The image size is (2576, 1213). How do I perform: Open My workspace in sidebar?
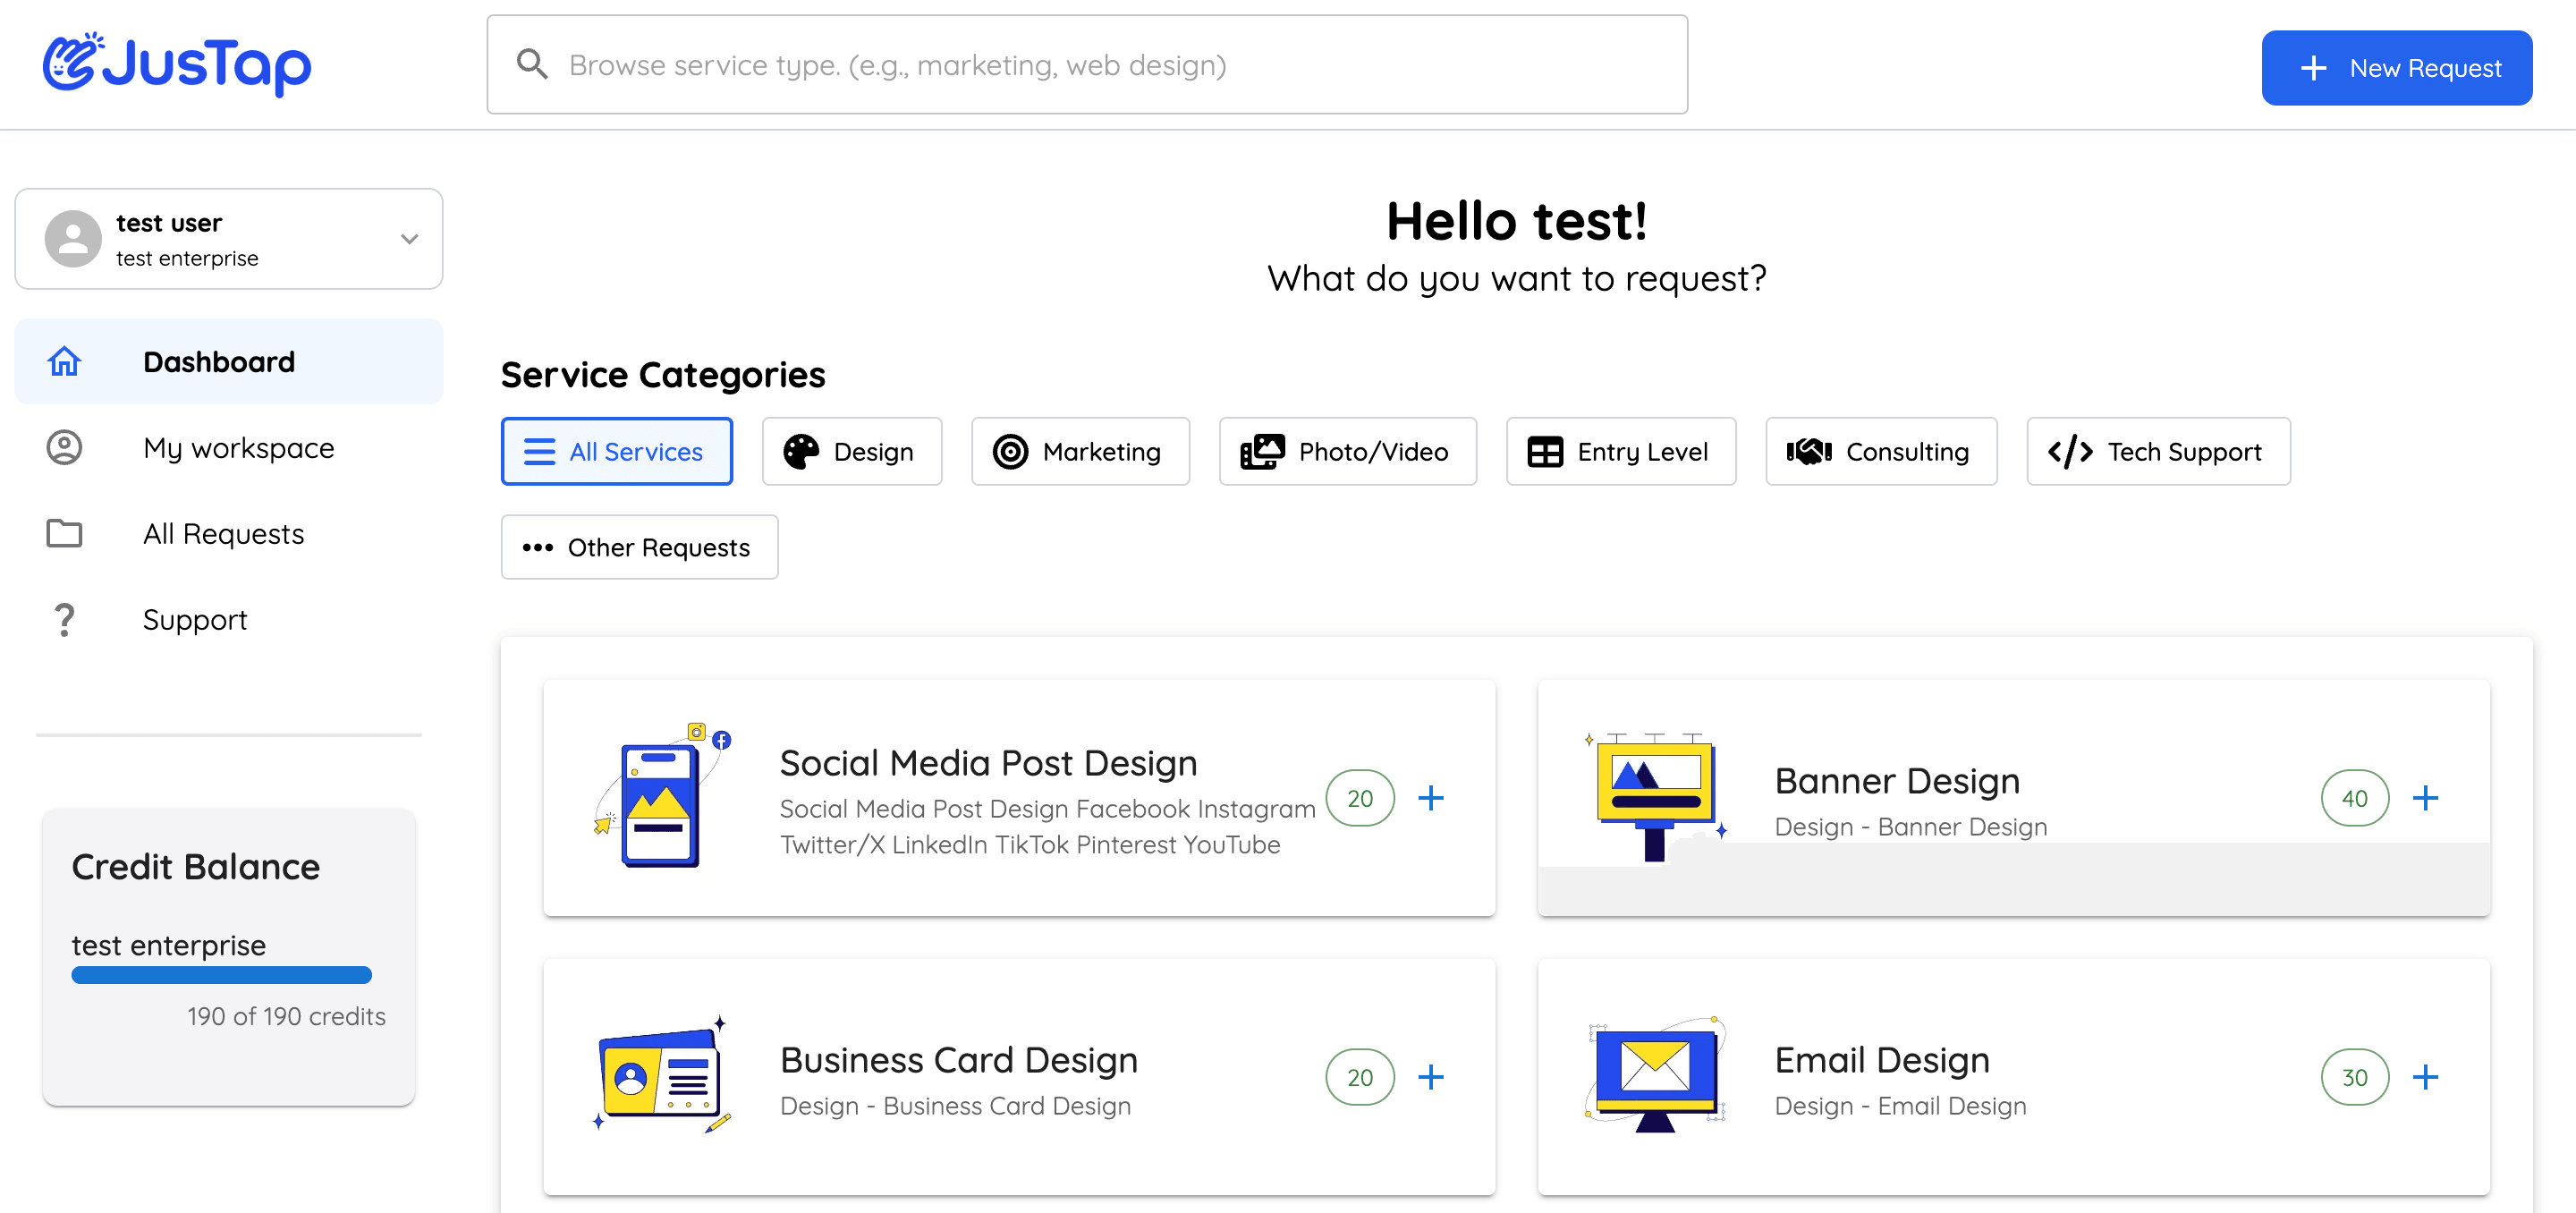[238, 447]
